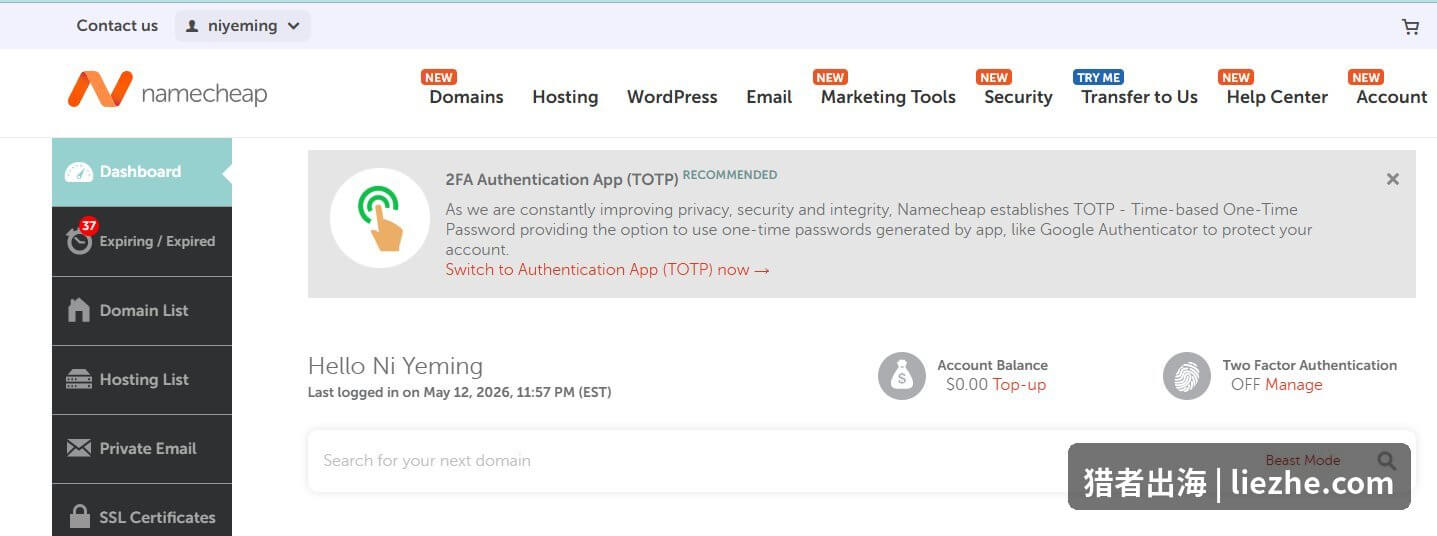Open the Hosting menu
This screenshot has height=536, width=1437.
click(565, 97)
